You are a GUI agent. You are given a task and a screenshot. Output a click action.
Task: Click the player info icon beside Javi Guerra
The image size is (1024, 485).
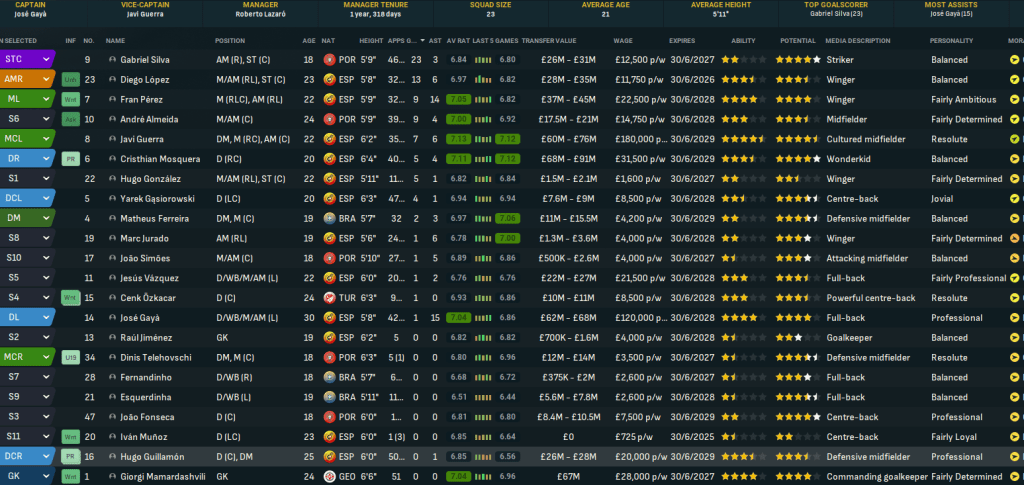point(71,139)
